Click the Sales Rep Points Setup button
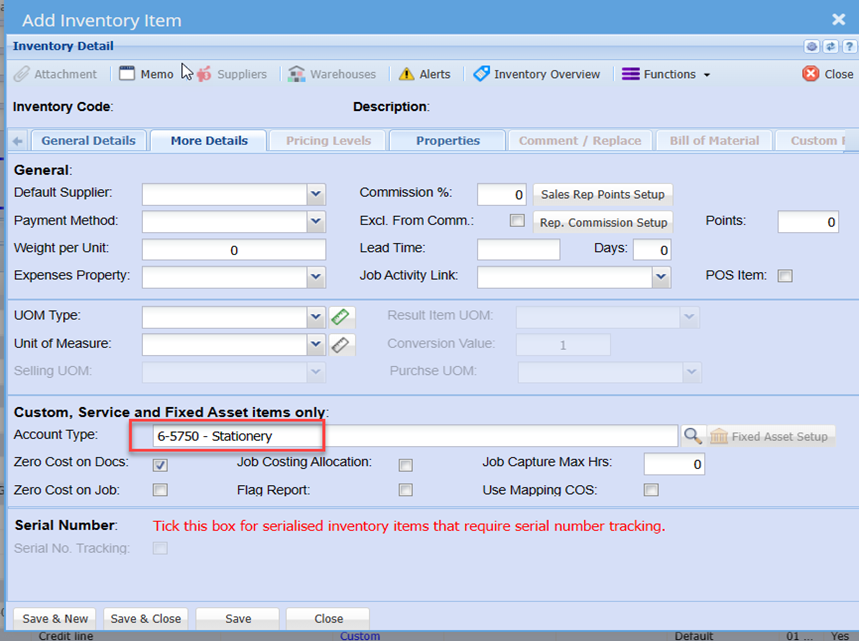 click(602, 195)
